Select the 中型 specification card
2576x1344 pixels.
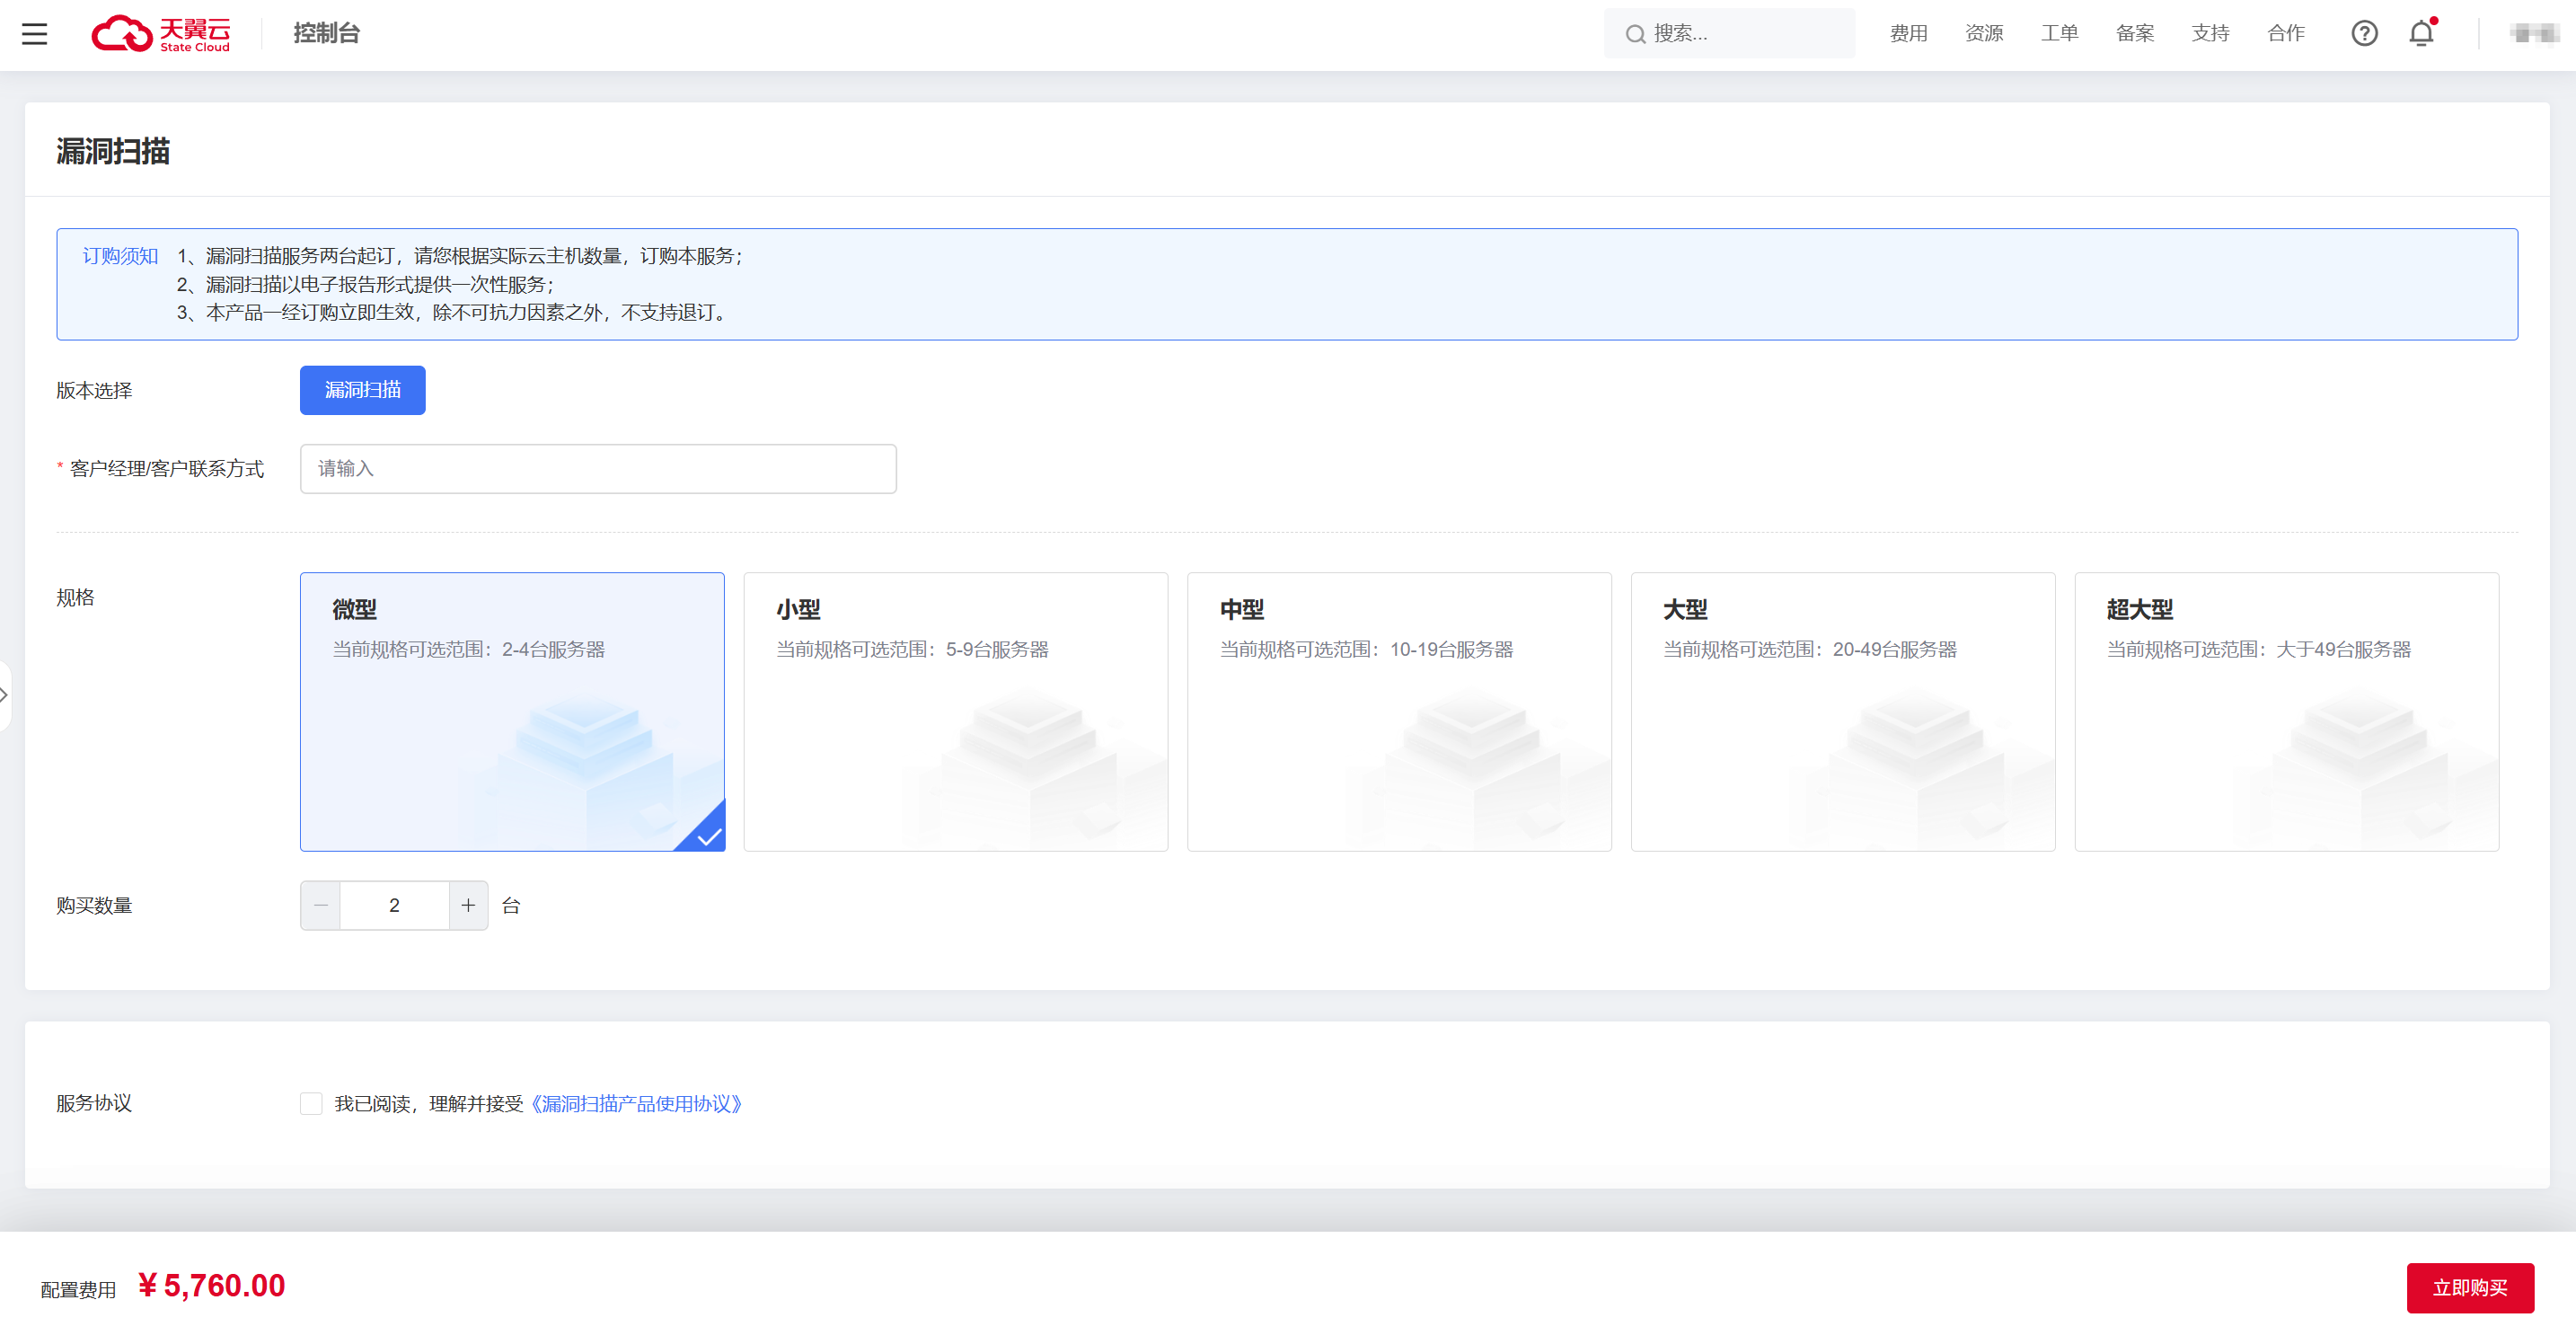[x=1398, y=711]
